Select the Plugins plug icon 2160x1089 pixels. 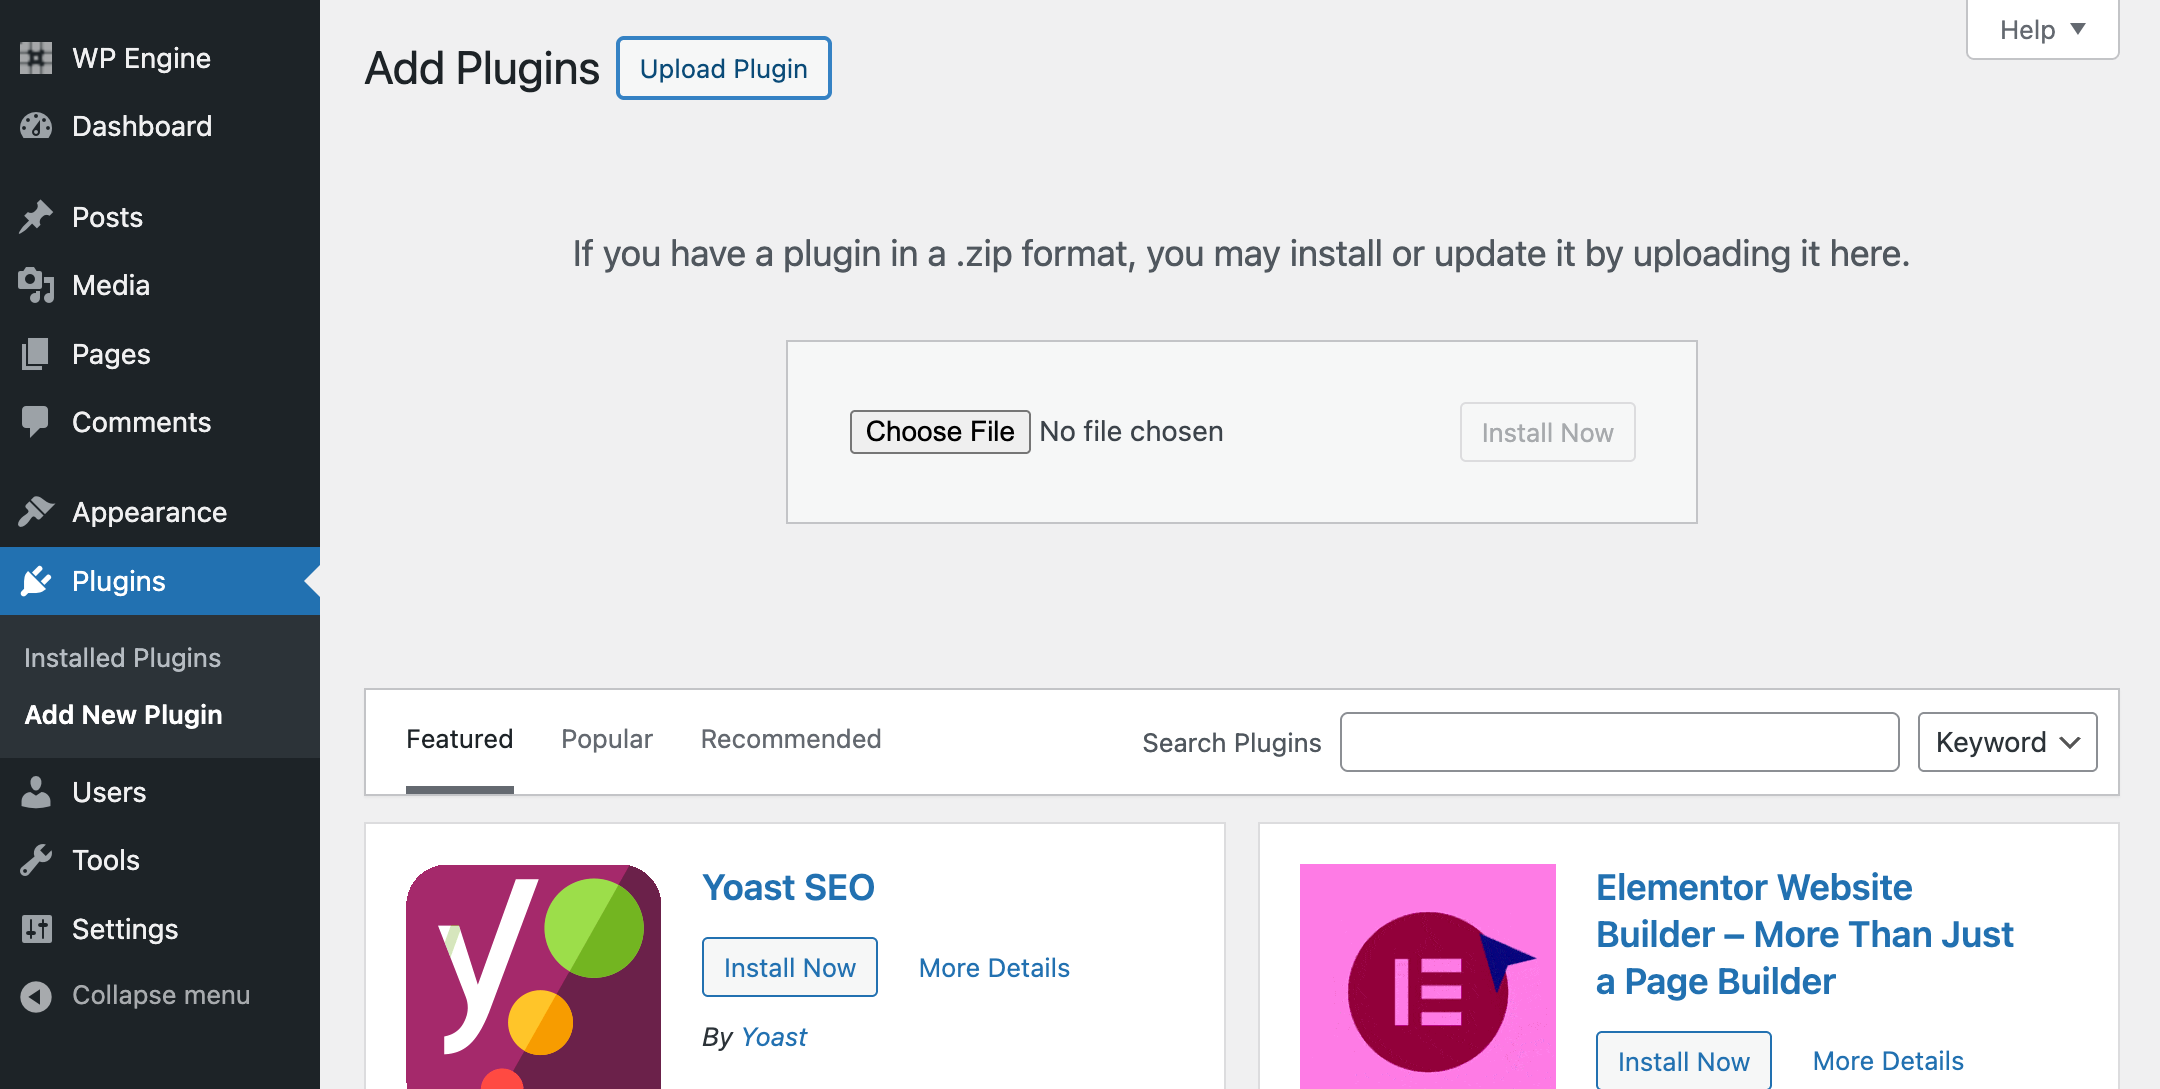[x=36, y=580]
